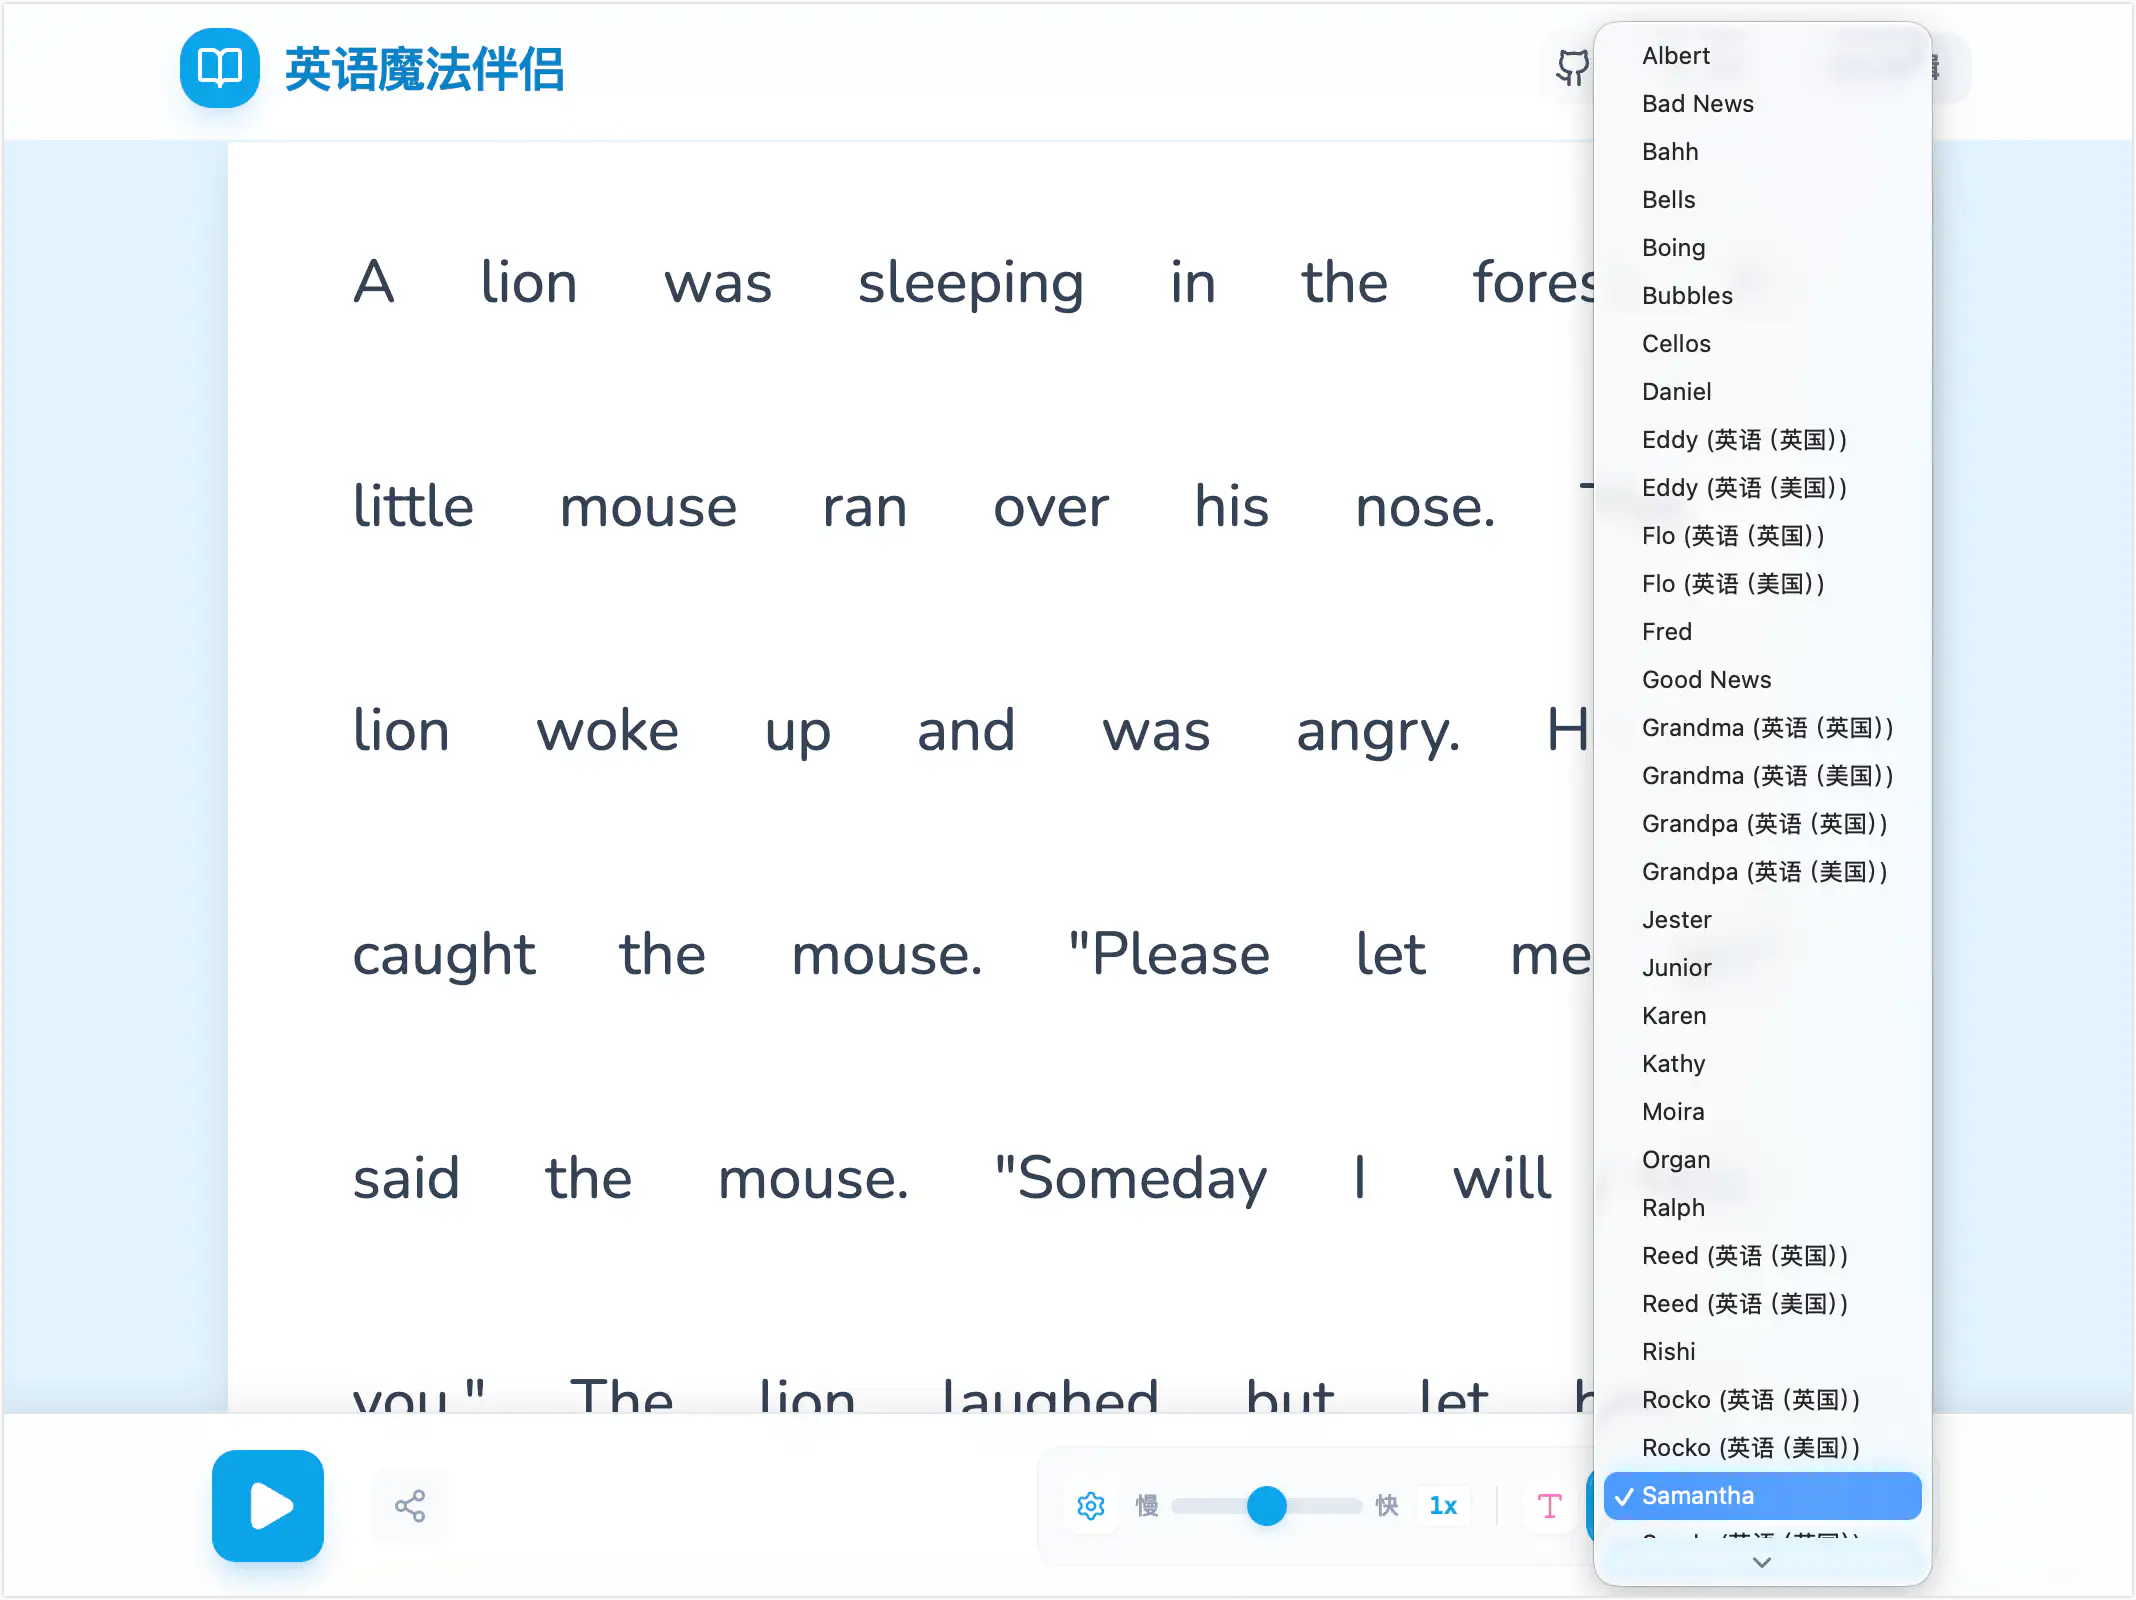Screen dimensions: 2136x1600
Task: Click the '1x' playback speed badge
Action: click(1443, 1506)
